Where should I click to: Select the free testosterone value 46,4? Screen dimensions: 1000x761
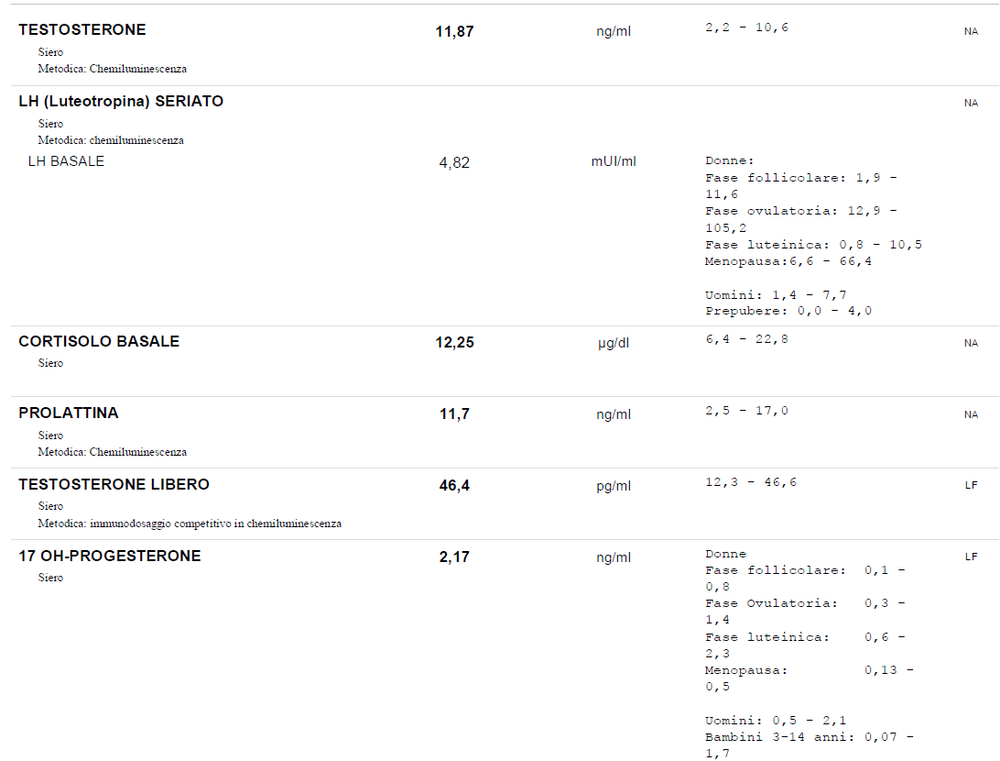click(x=454, y=486)
